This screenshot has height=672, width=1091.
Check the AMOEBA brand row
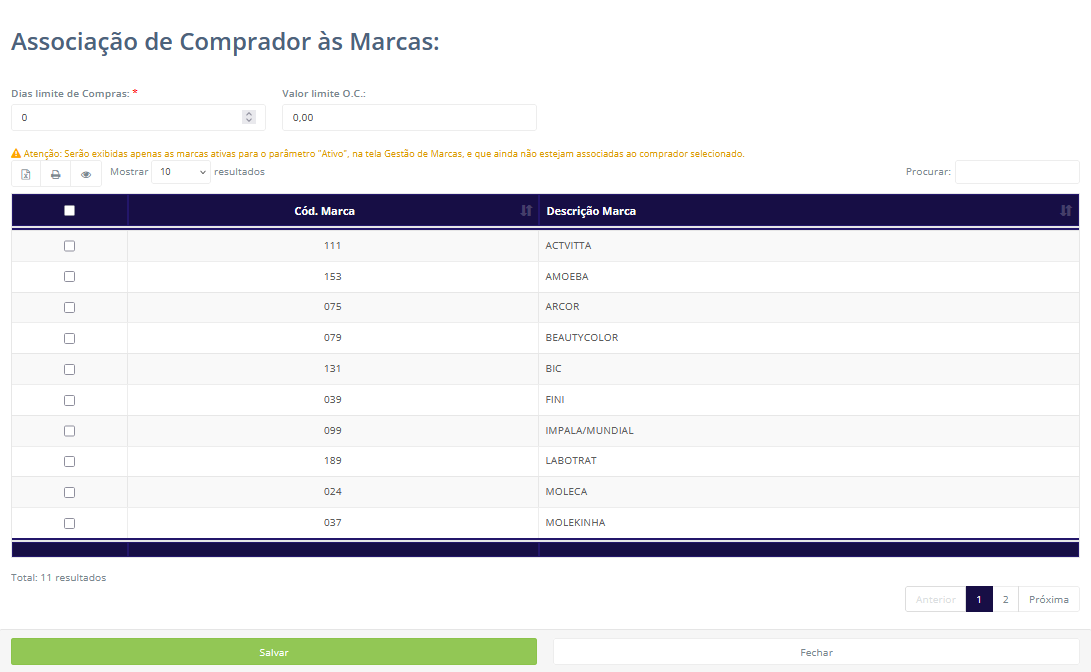(x=70, y=277)
